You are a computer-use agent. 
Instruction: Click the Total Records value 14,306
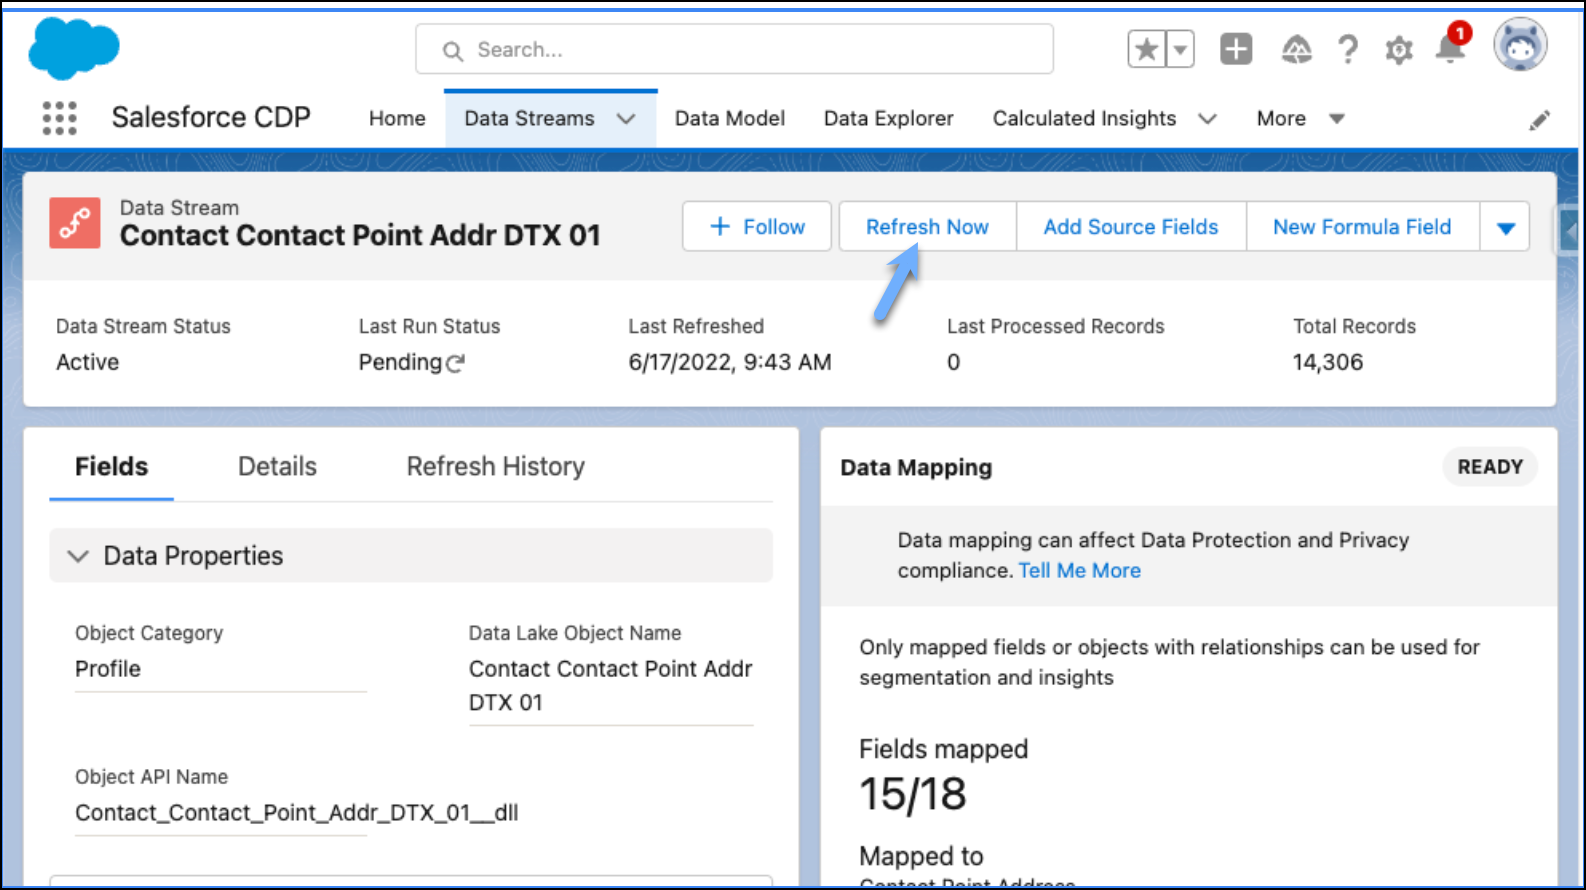[1327, 362]
